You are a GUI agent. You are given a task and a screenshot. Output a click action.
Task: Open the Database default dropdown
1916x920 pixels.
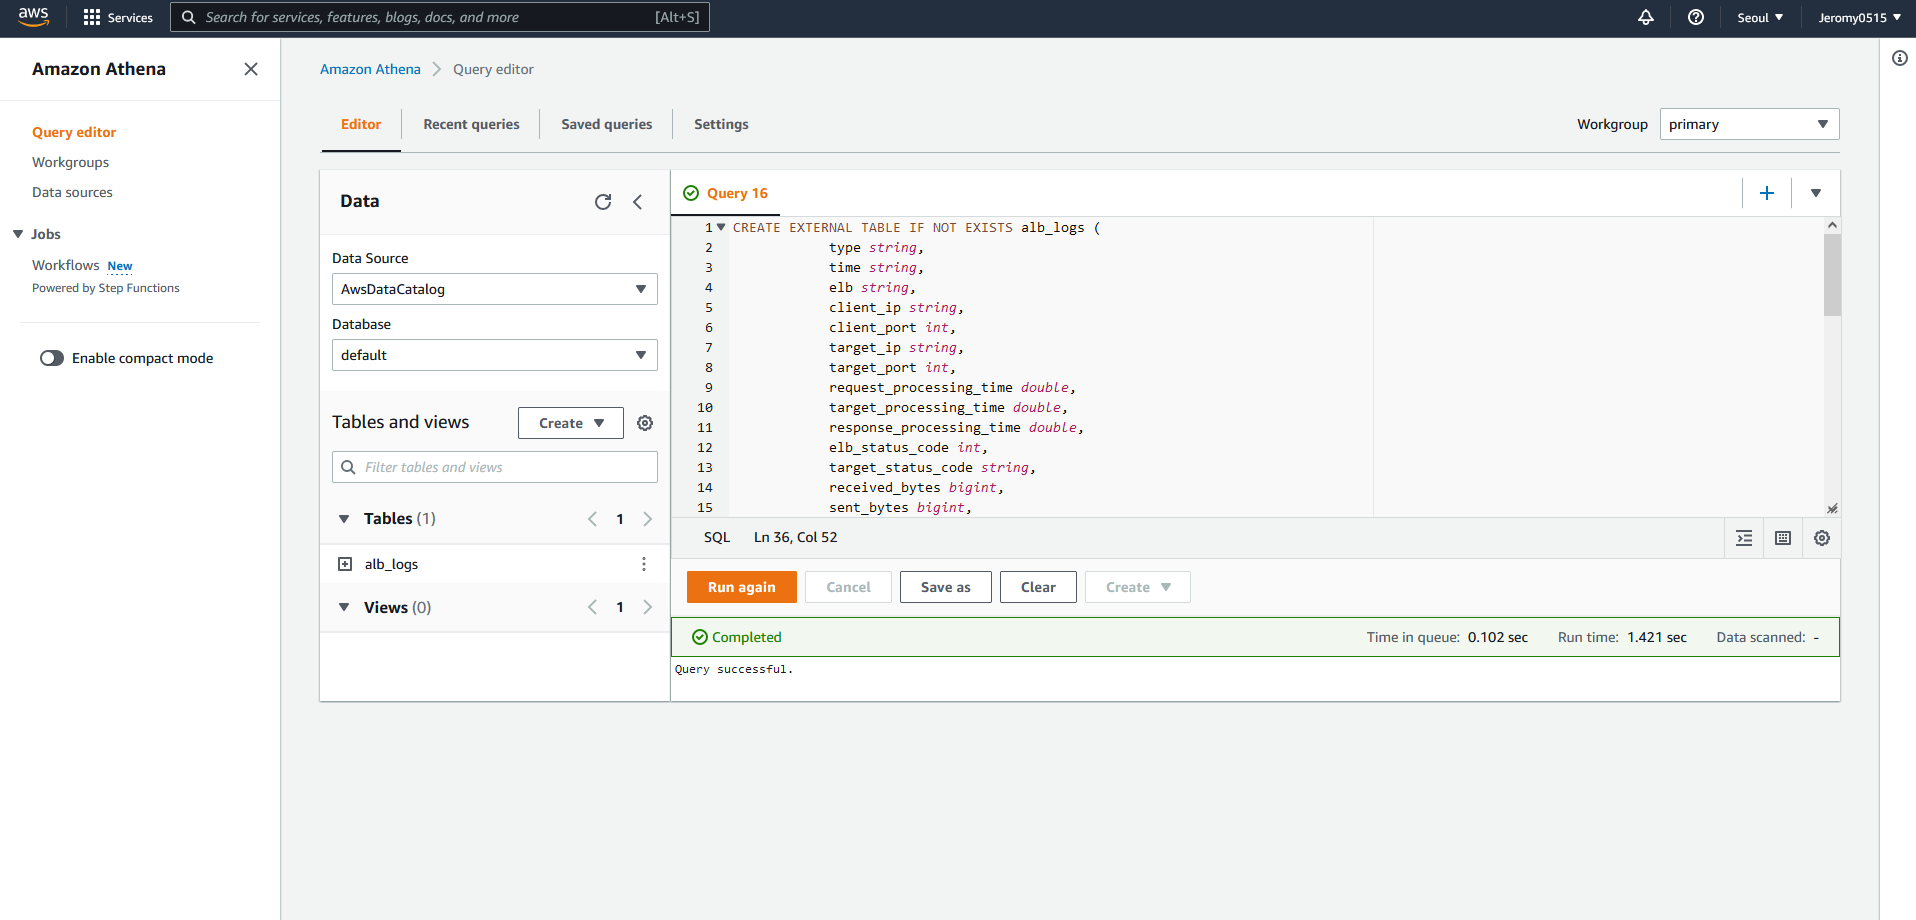[x=495, y=355]
